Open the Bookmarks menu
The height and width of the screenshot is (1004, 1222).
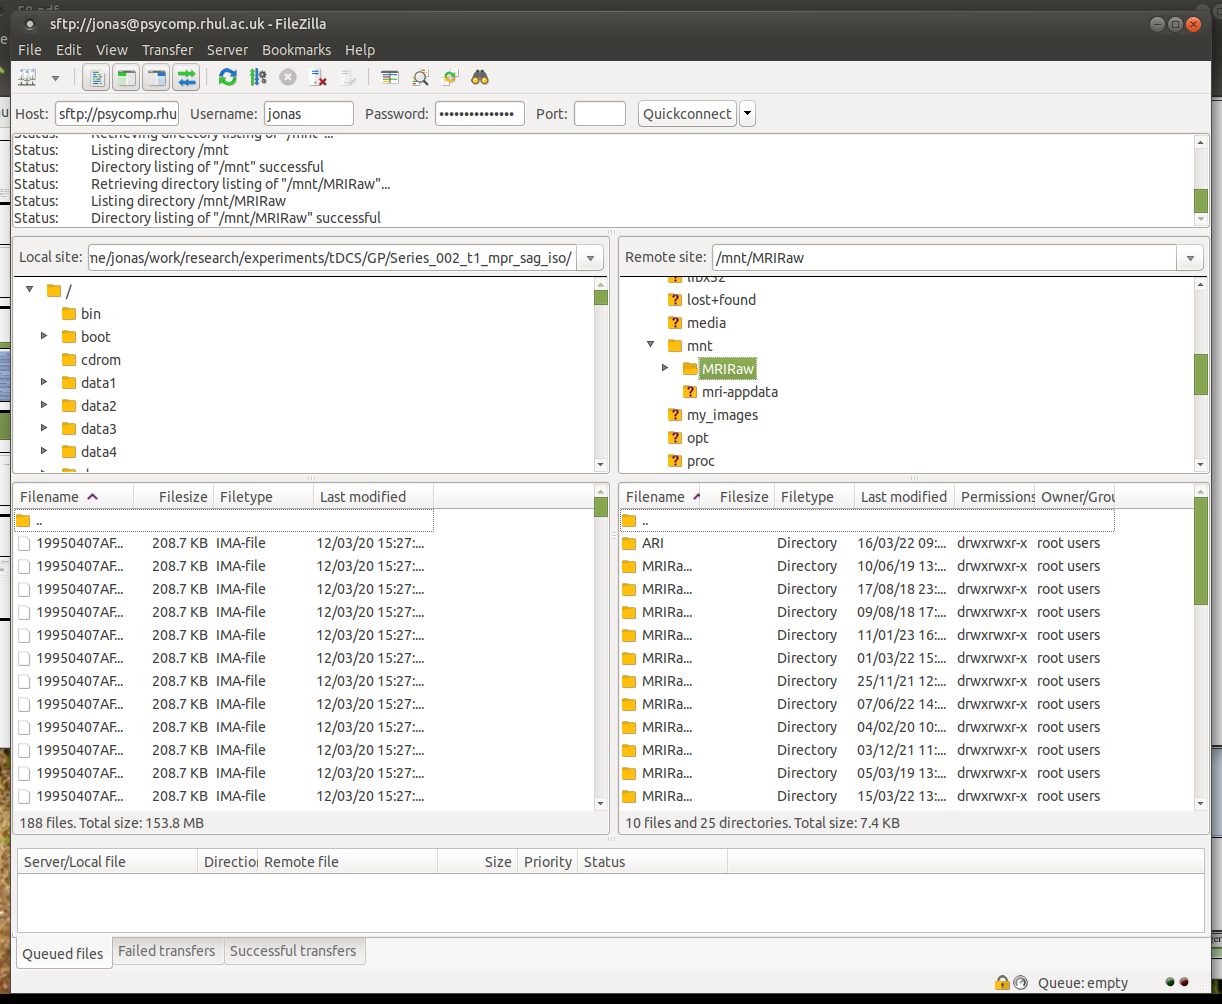coord(296,50)
